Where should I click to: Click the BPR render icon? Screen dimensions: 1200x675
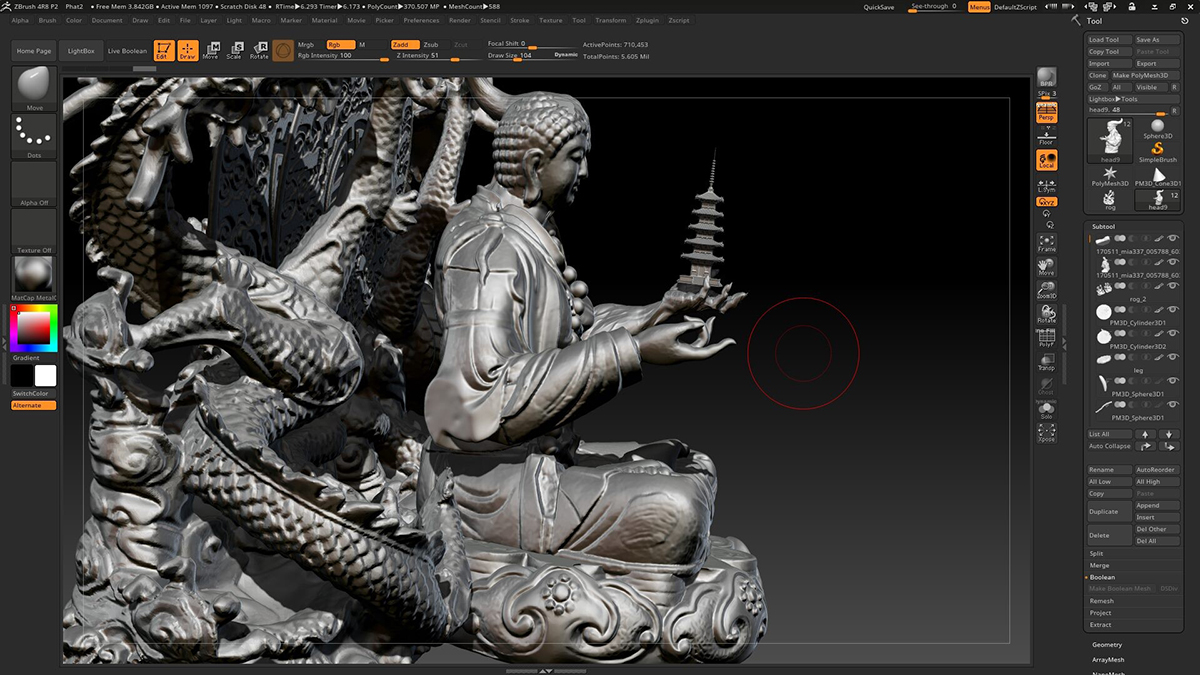1046,78
